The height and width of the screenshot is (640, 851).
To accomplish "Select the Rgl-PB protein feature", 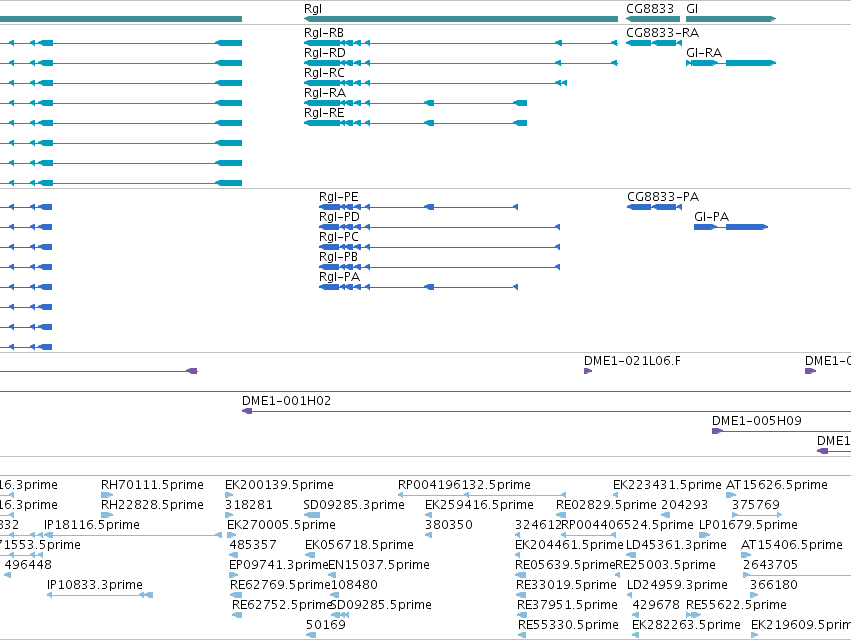I will pyautogui.click(x=440, y=267).
